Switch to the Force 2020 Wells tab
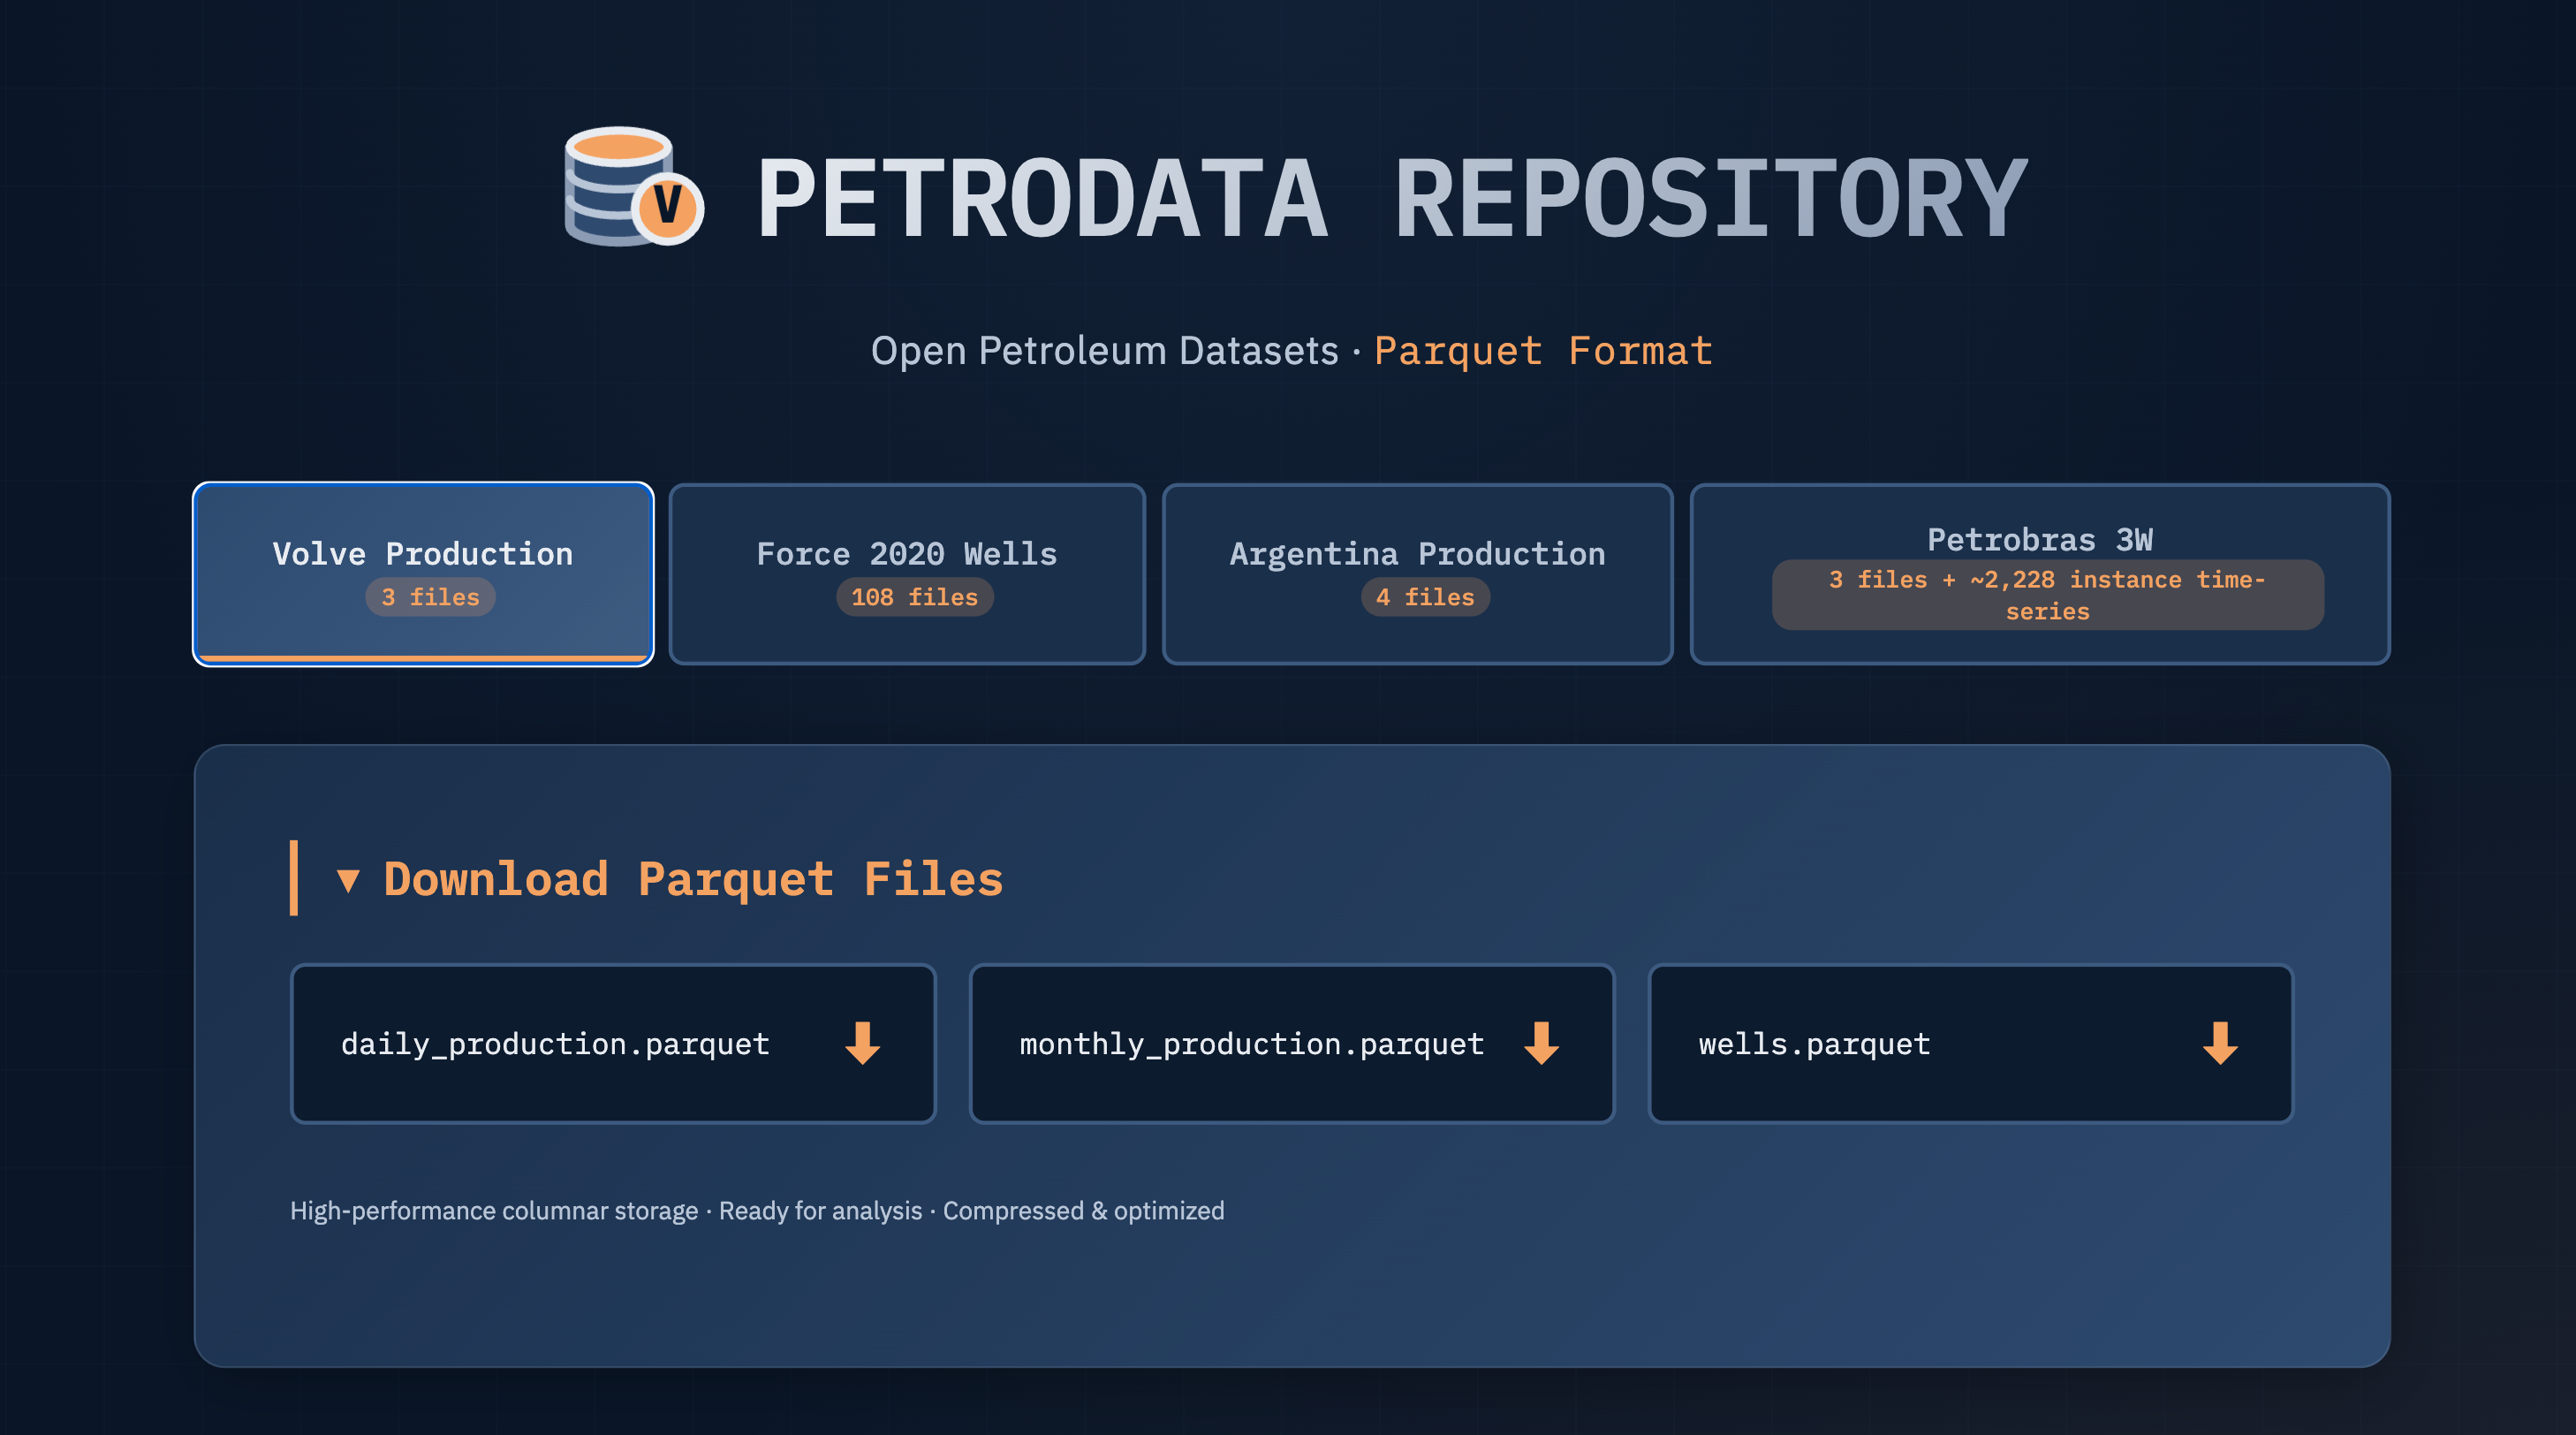 click(907, 574)
